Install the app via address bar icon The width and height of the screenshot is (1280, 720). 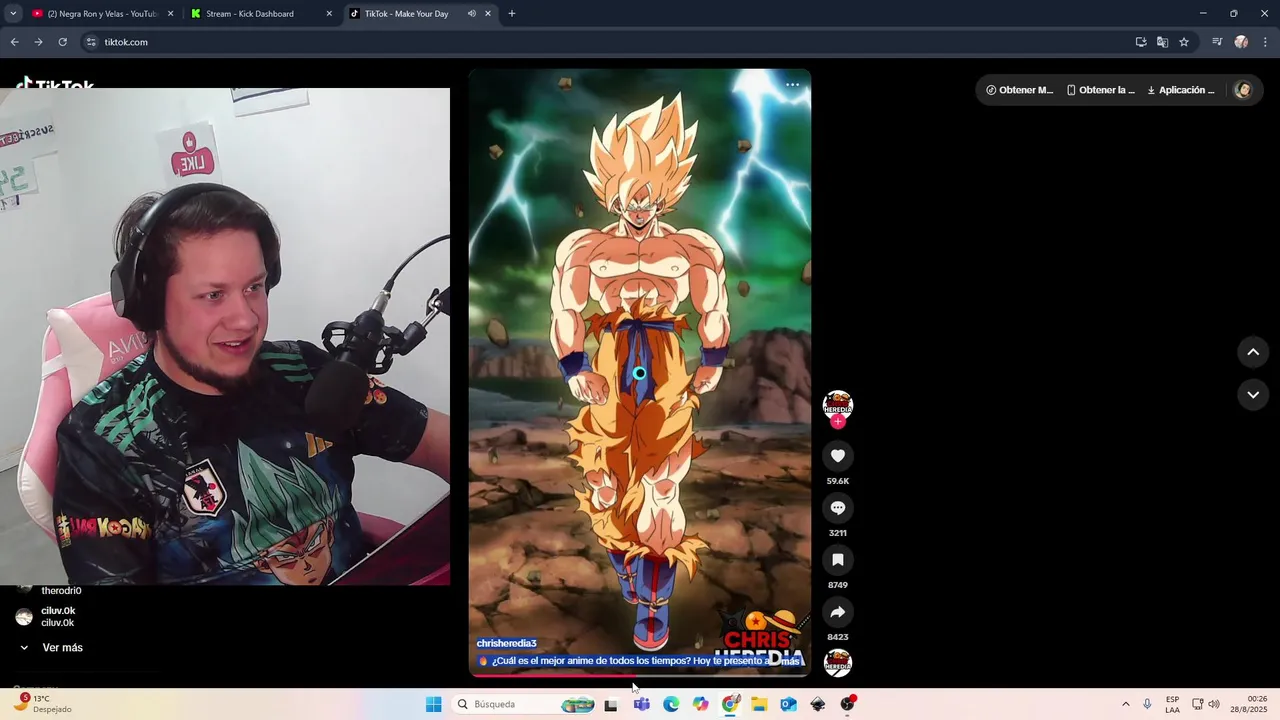1141,42
